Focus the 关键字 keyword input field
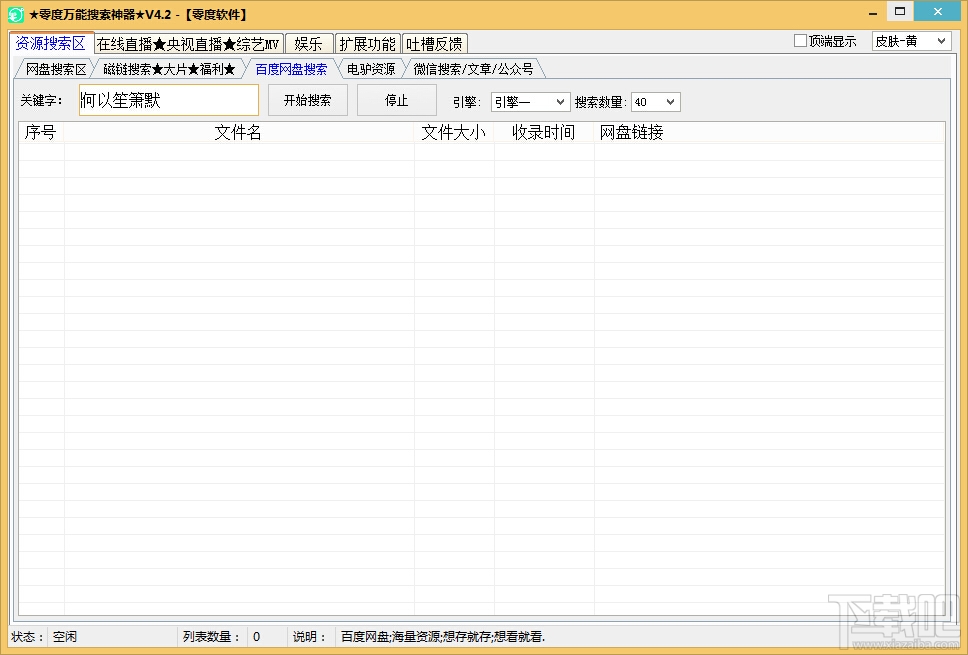 click(169, 100)
